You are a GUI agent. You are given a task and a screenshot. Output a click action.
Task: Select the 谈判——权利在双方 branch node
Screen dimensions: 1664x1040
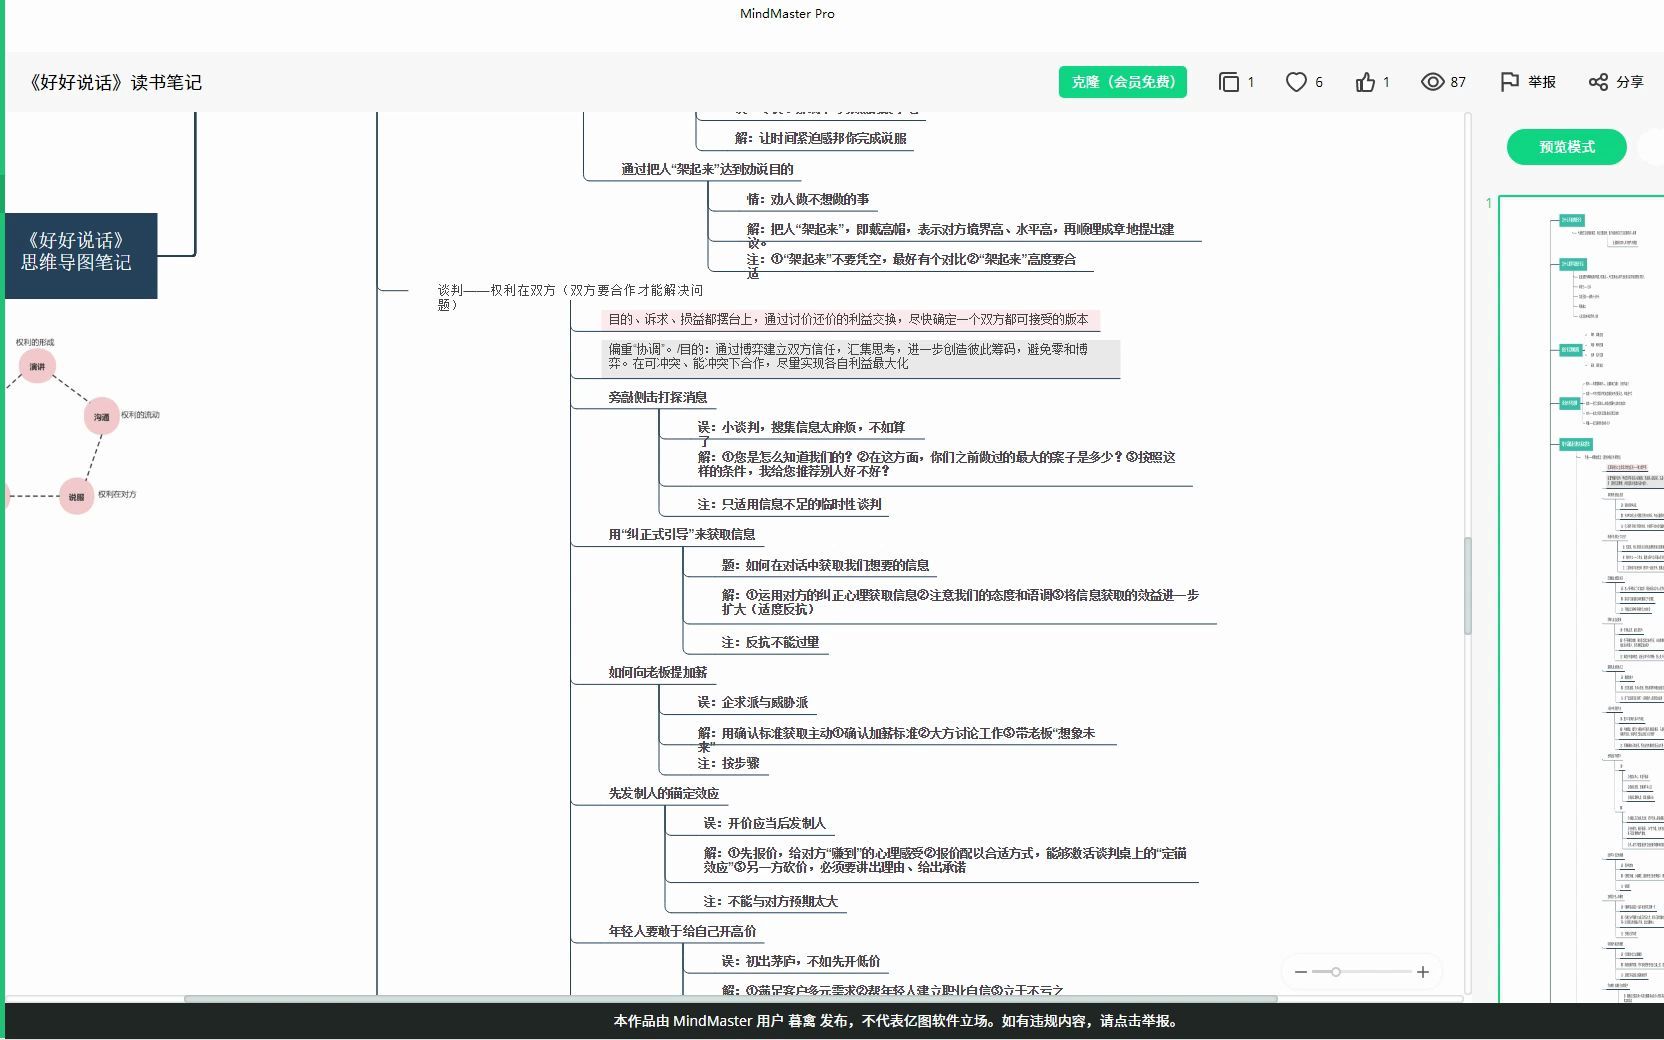[570, 297]
